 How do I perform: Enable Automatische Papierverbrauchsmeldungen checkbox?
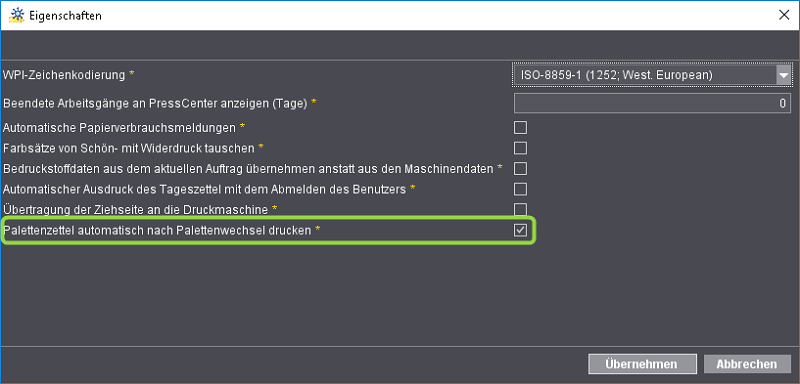(520, 127)
